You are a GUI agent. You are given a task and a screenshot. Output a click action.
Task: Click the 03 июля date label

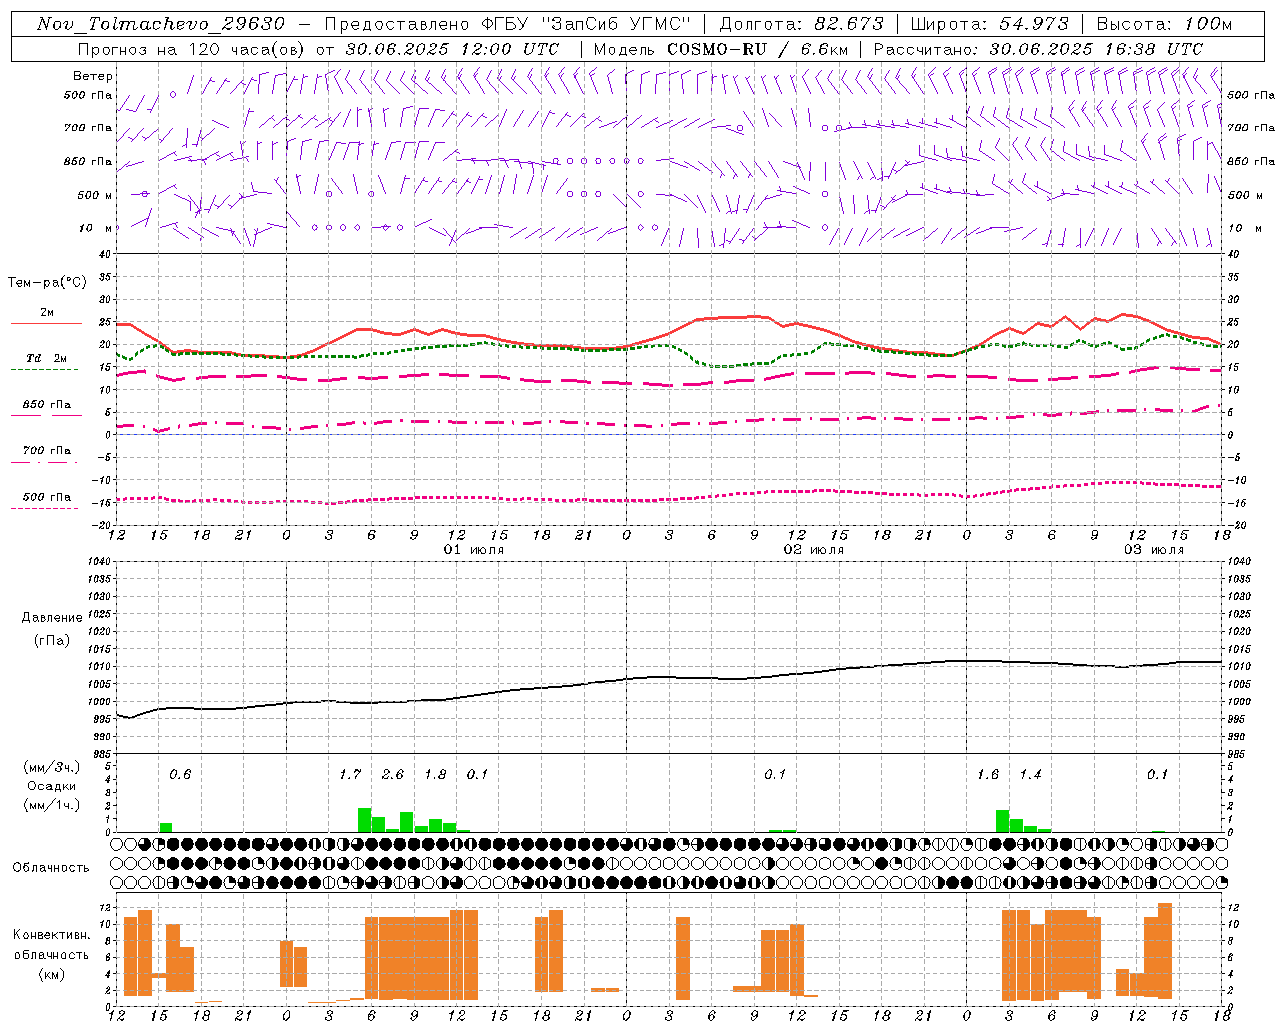[x=1154, y=550]
